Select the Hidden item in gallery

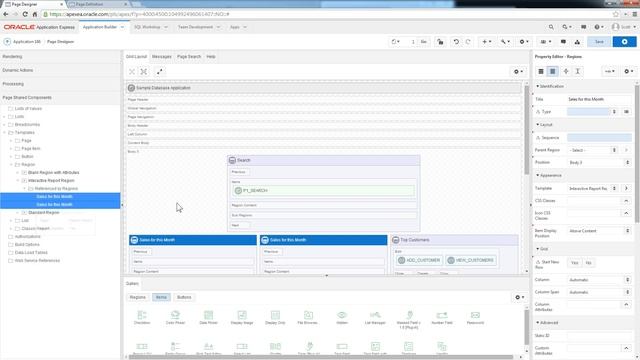click(x=342, y=318)
